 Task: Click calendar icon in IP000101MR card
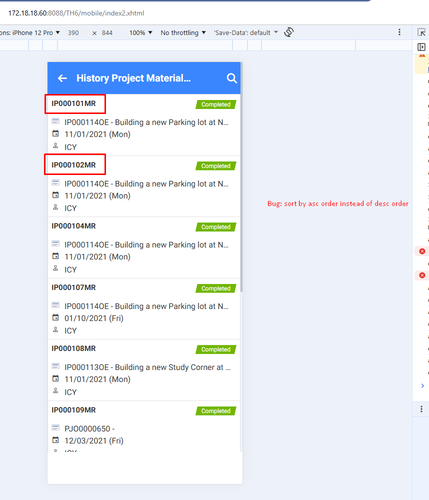coord(56,134)
